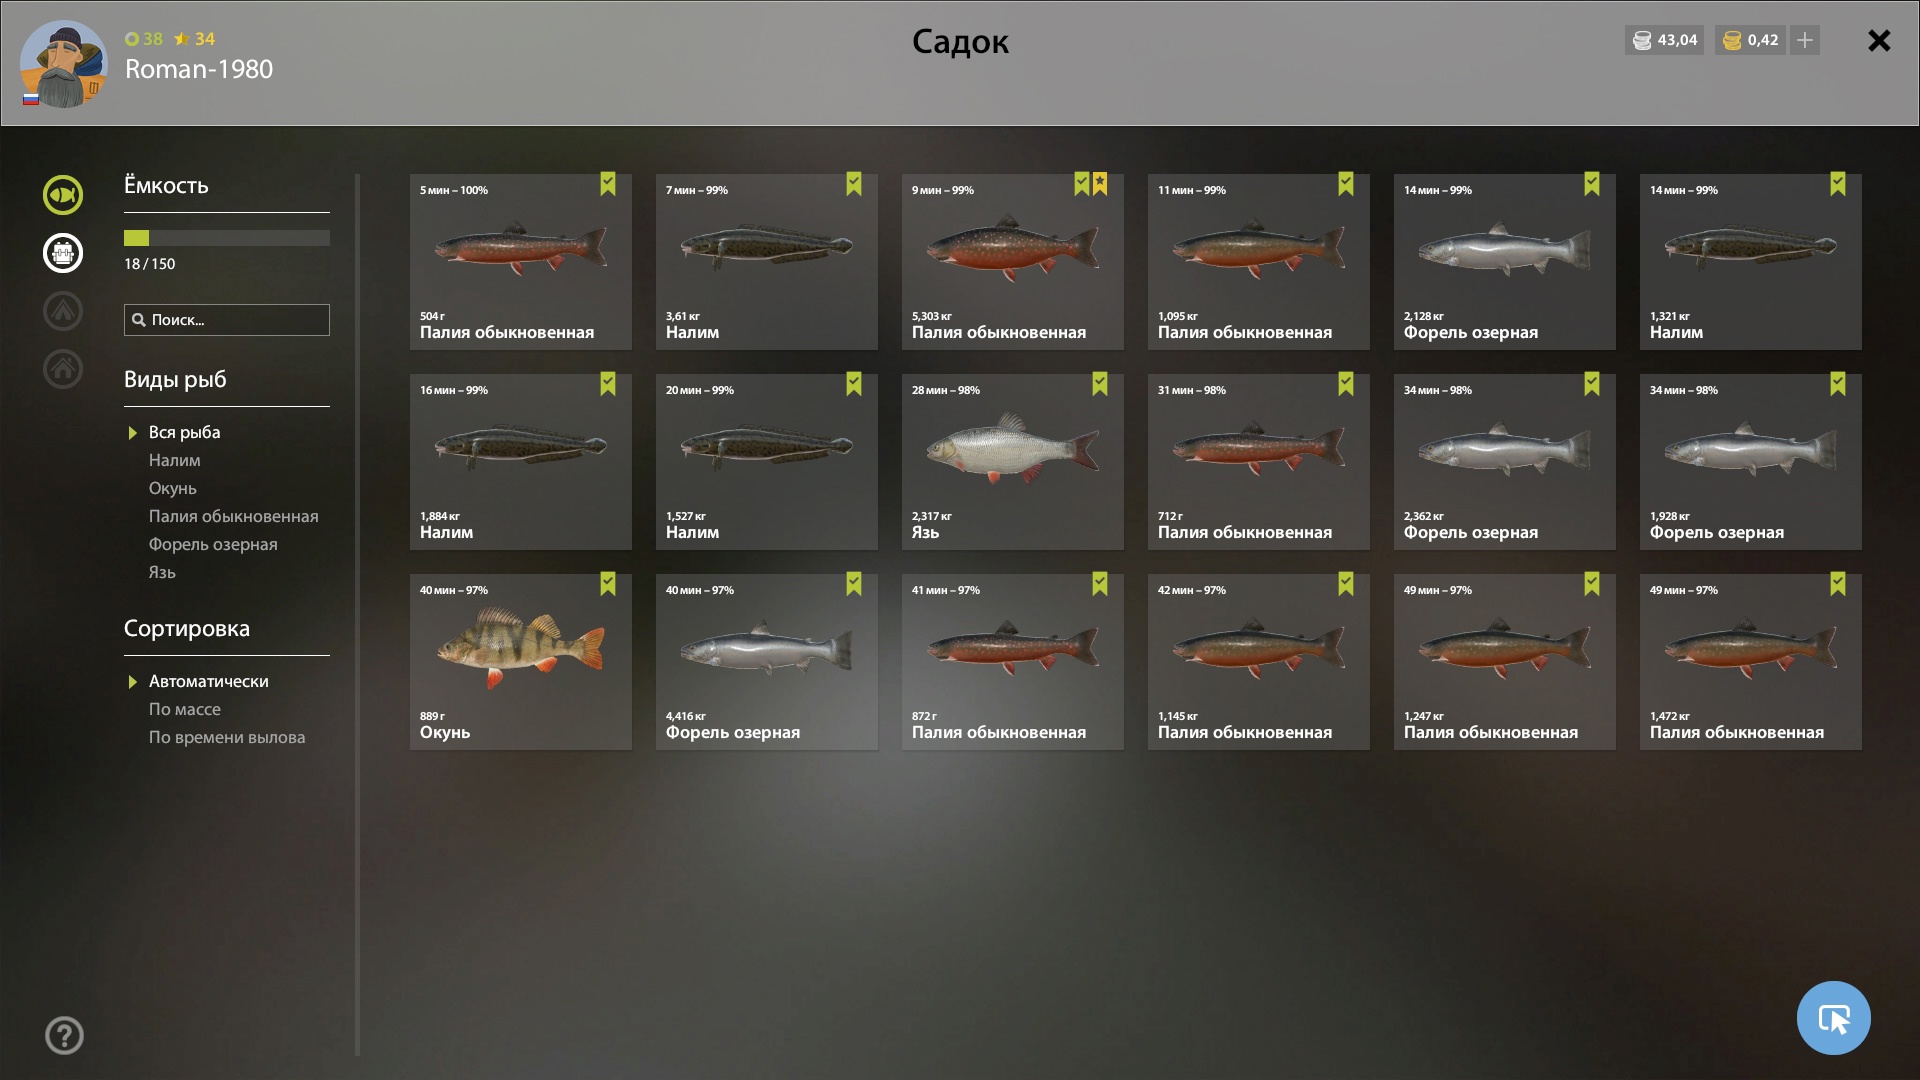Toggle bookmark flag on 3,61 кг Налим
Viewport: 1920px width, 1080px height.
854,184
